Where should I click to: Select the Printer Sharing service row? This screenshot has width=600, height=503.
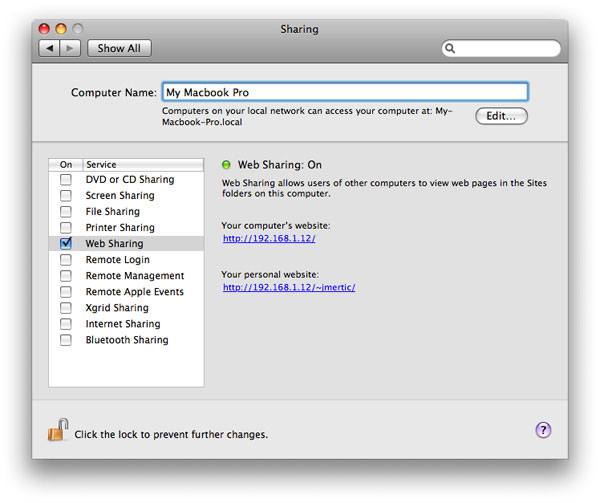126,228
